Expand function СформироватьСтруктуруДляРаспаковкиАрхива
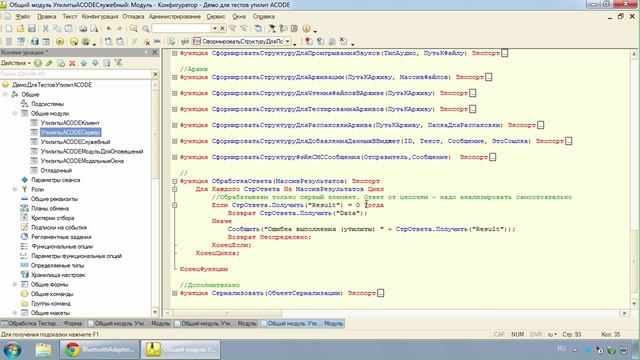 point(175,125)
